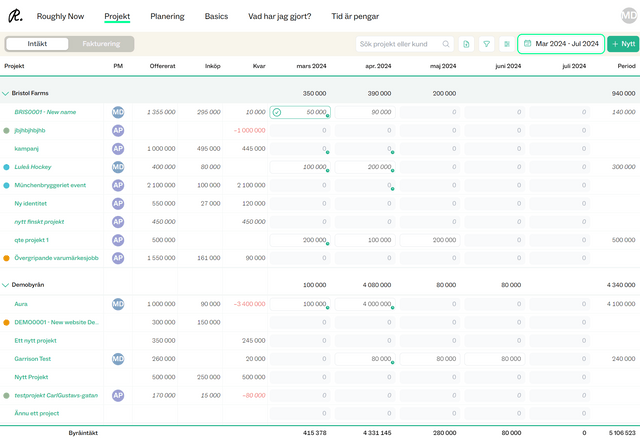This screenshot has height=439, width=640.
Task: Click PM avatar for qte projekt 1
Action: [118, 240]
